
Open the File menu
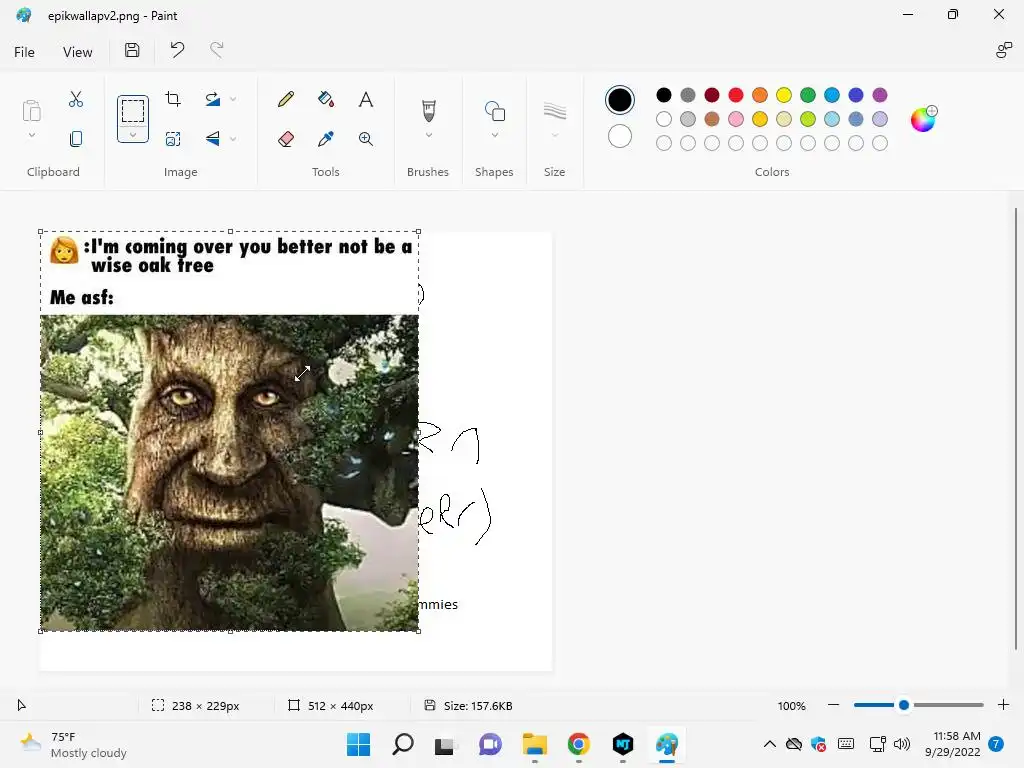click(24, 52)
